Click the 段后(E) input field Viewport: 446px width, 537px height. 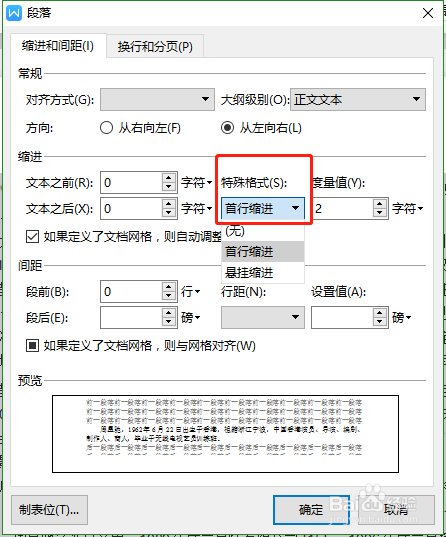(131, 317)
